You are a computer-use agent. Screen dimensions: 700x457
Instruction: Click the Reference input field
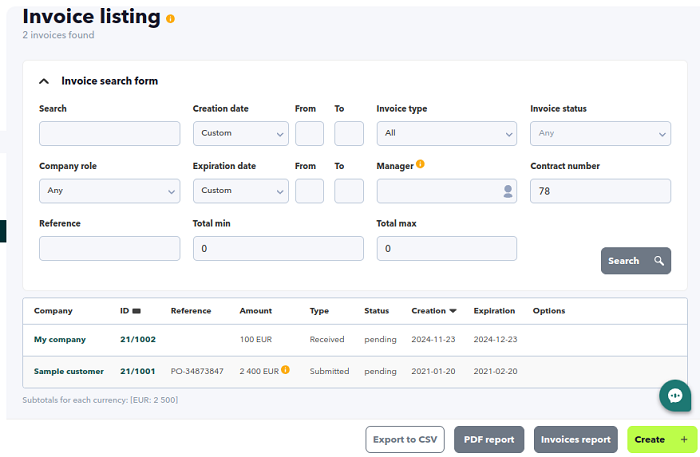(109, 249)
